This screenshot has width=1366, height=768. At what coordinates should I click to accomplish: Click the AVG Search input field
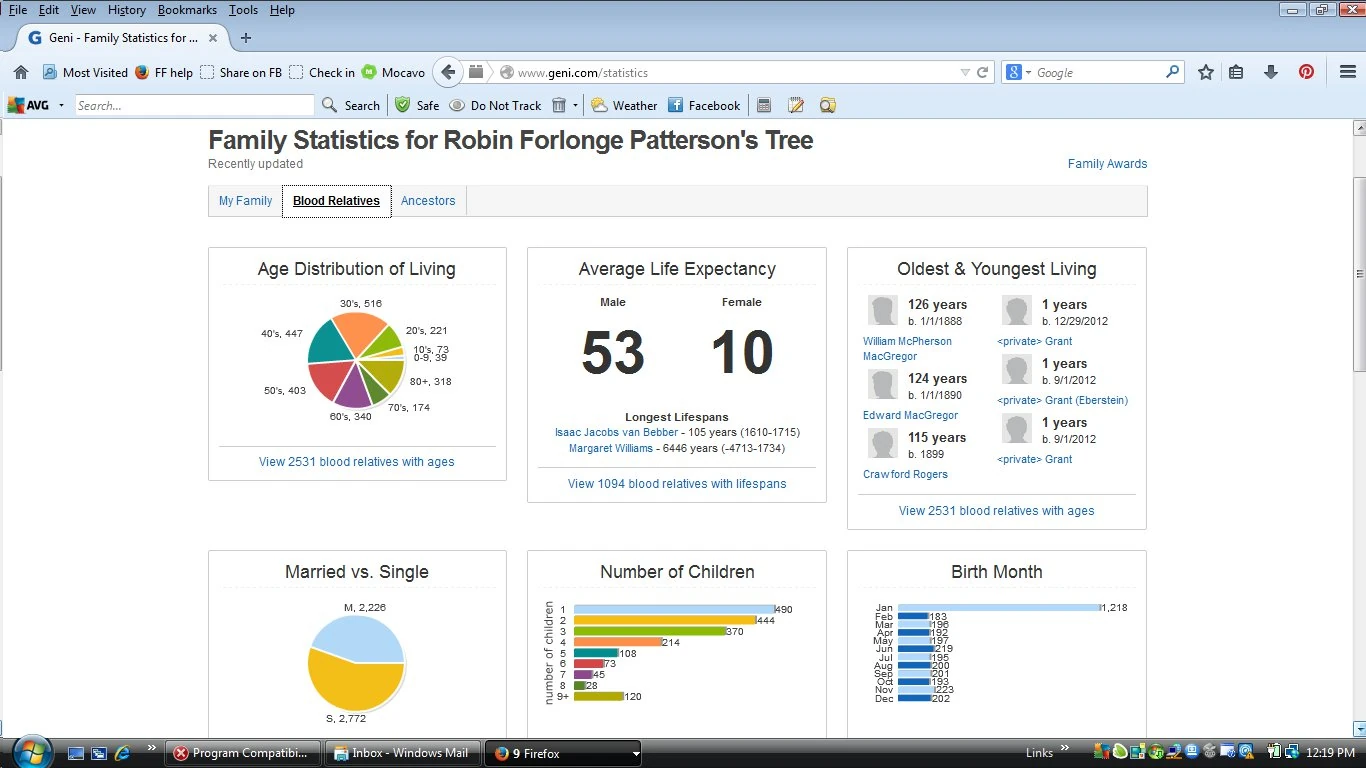(x=195, y=105)
